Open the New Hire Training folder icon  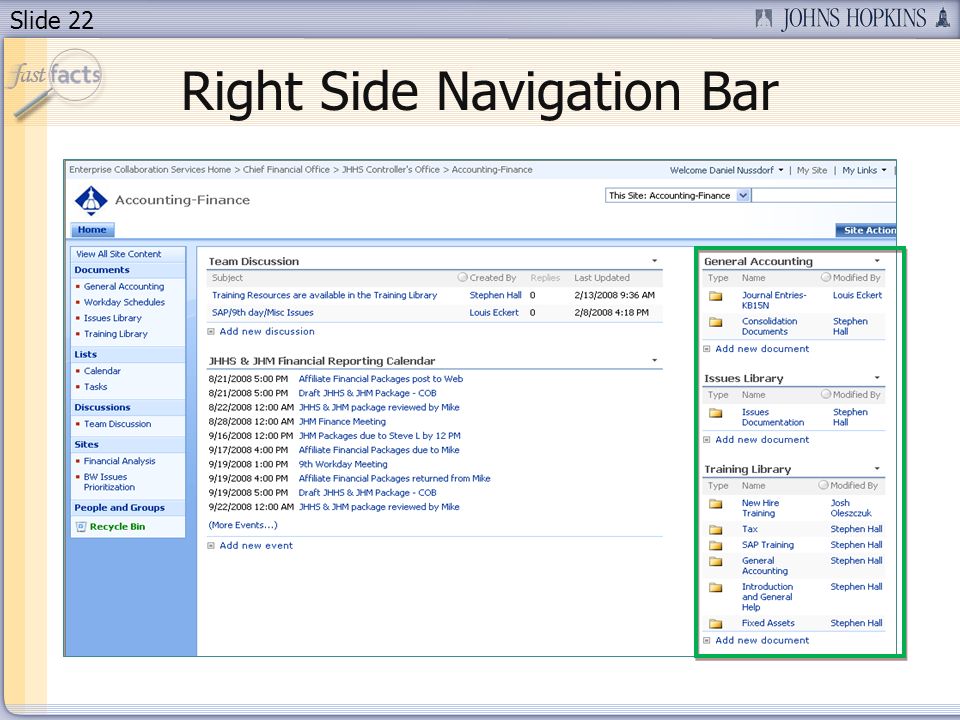[x=716, y=504]
